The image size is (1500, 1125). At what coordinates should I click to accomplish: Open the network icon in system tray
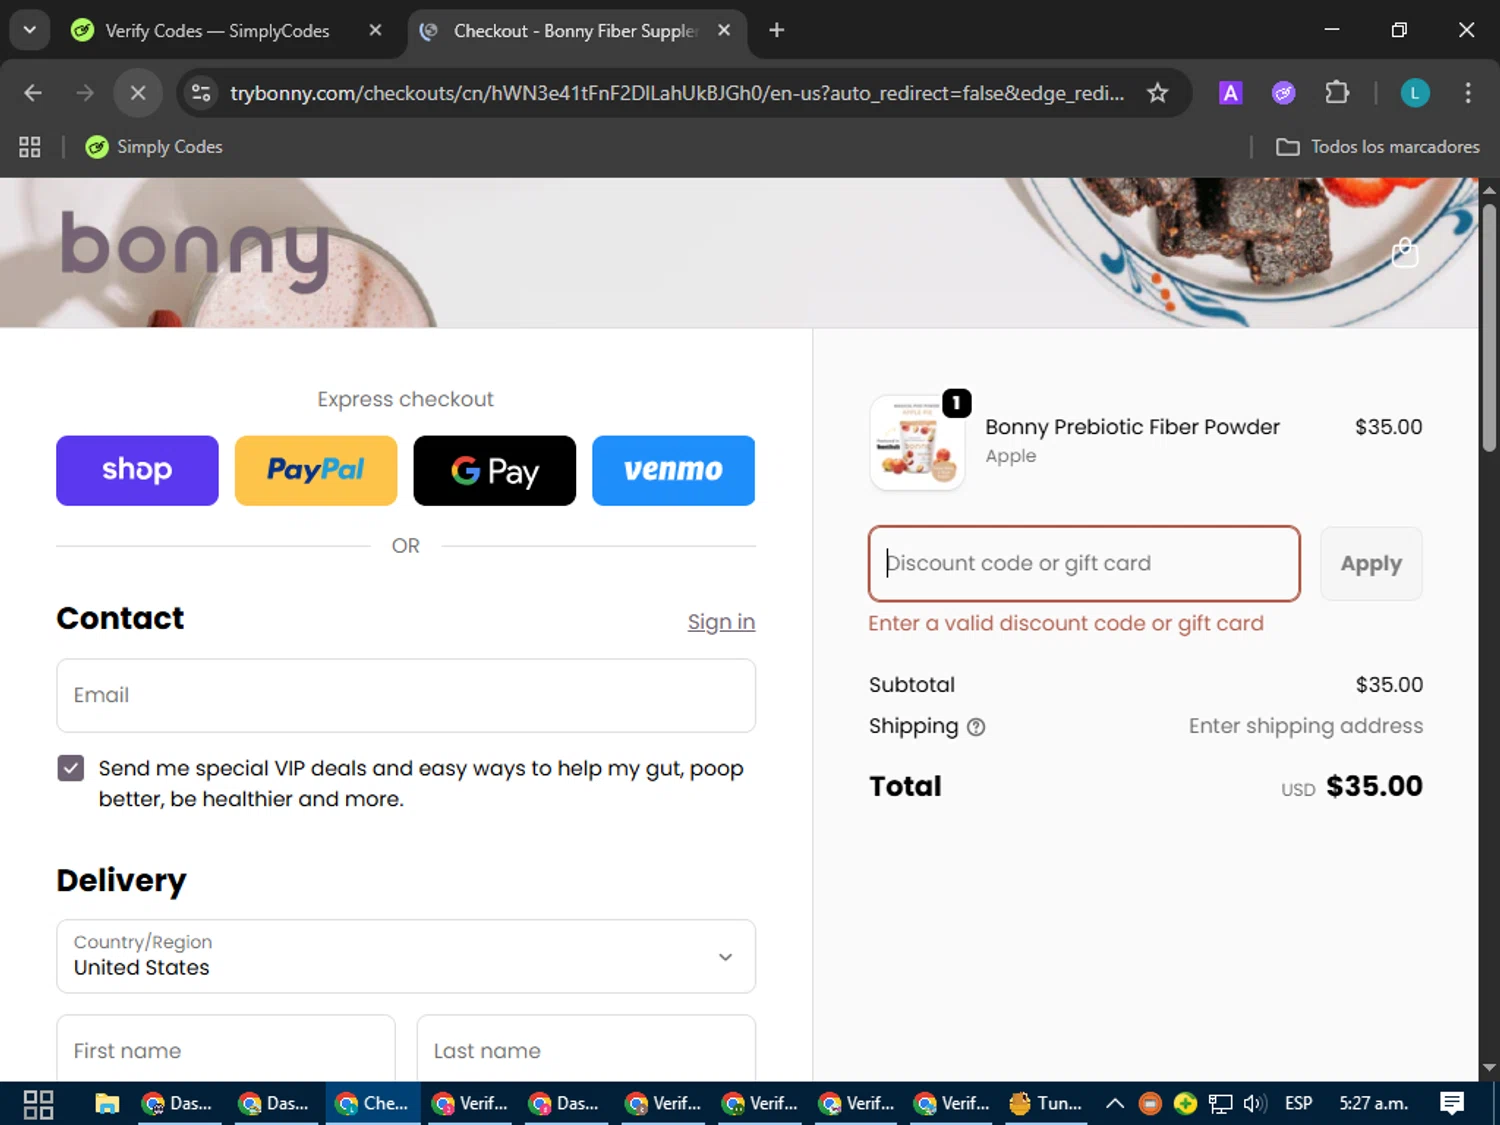pyautogui.click(x=1220, y=1104)
